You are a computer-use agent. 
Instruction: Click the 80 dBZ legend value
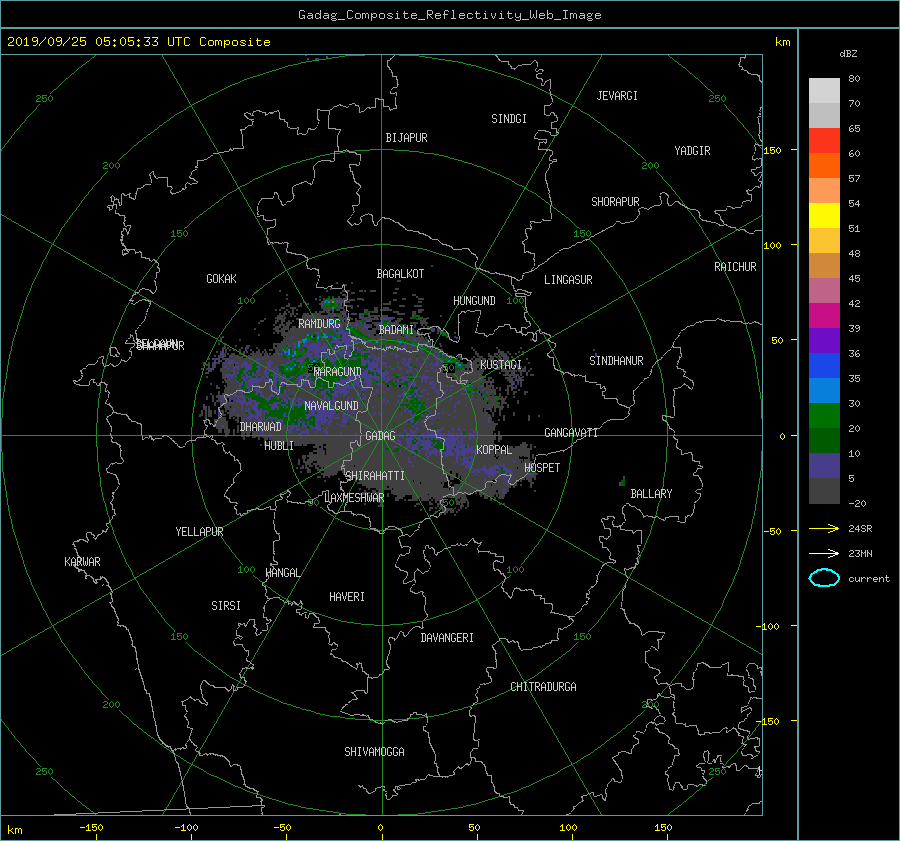(854, 79)
